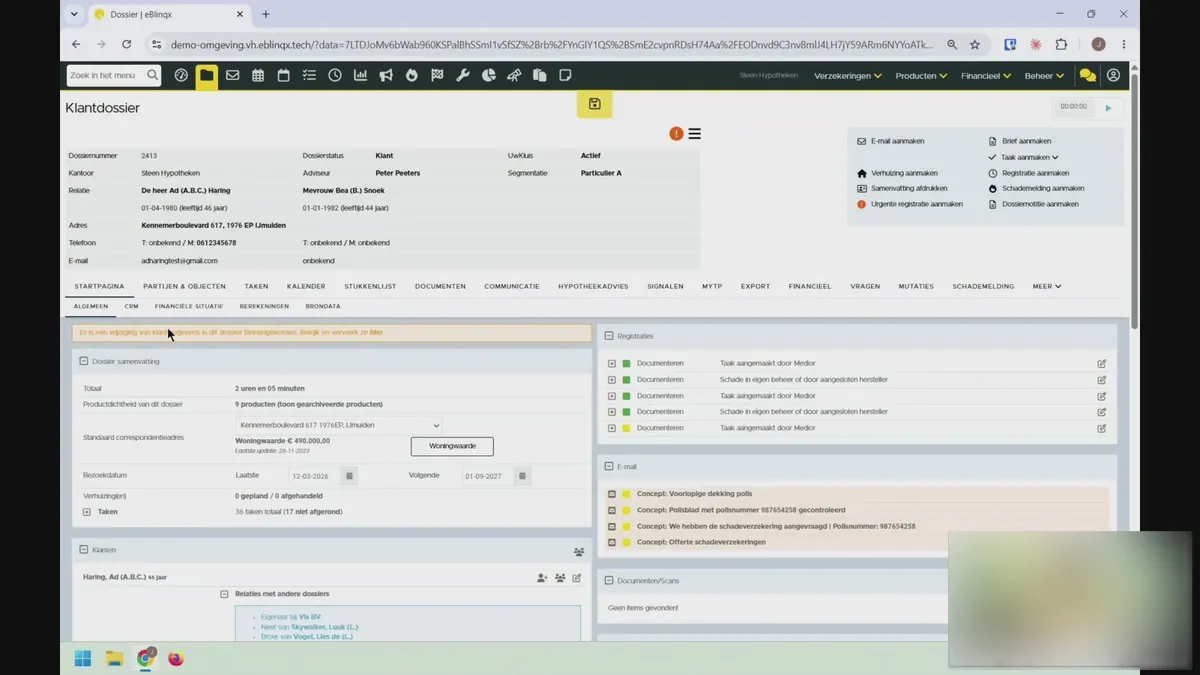Click the checkered flag icon in top toolbar
The image size is (1200, 675).
[x=437, y=75]
